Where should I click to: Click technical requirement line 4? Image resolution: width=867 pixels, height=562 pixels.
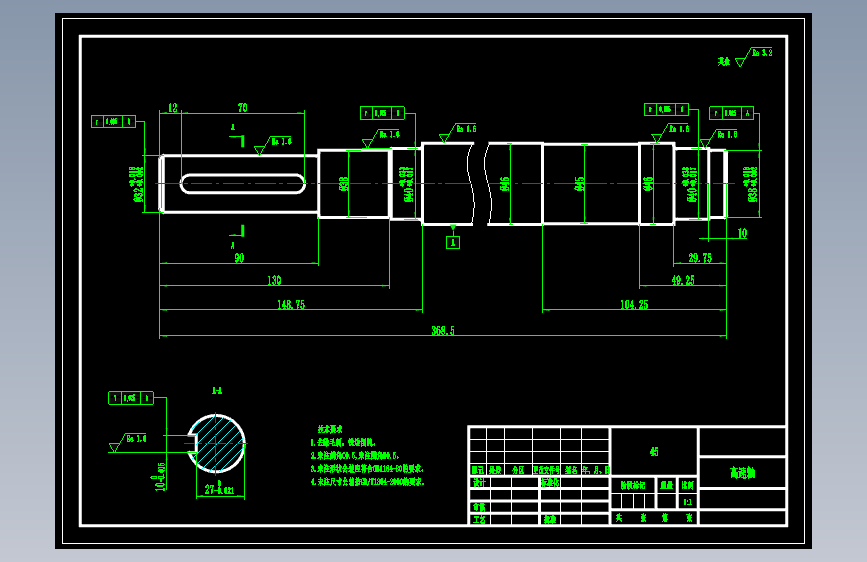point(367,482)
